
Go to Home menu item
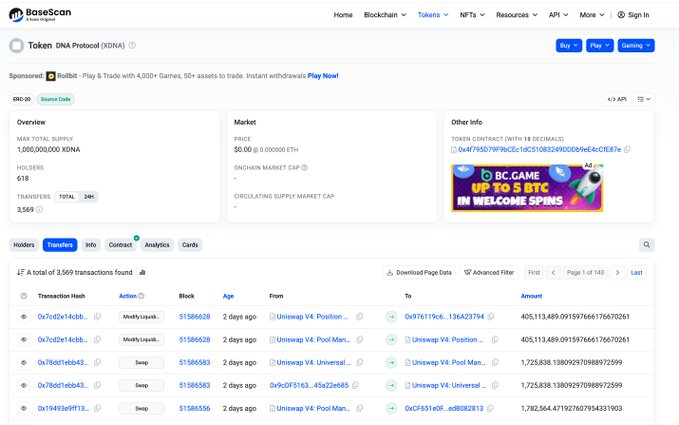pos(343,15)
